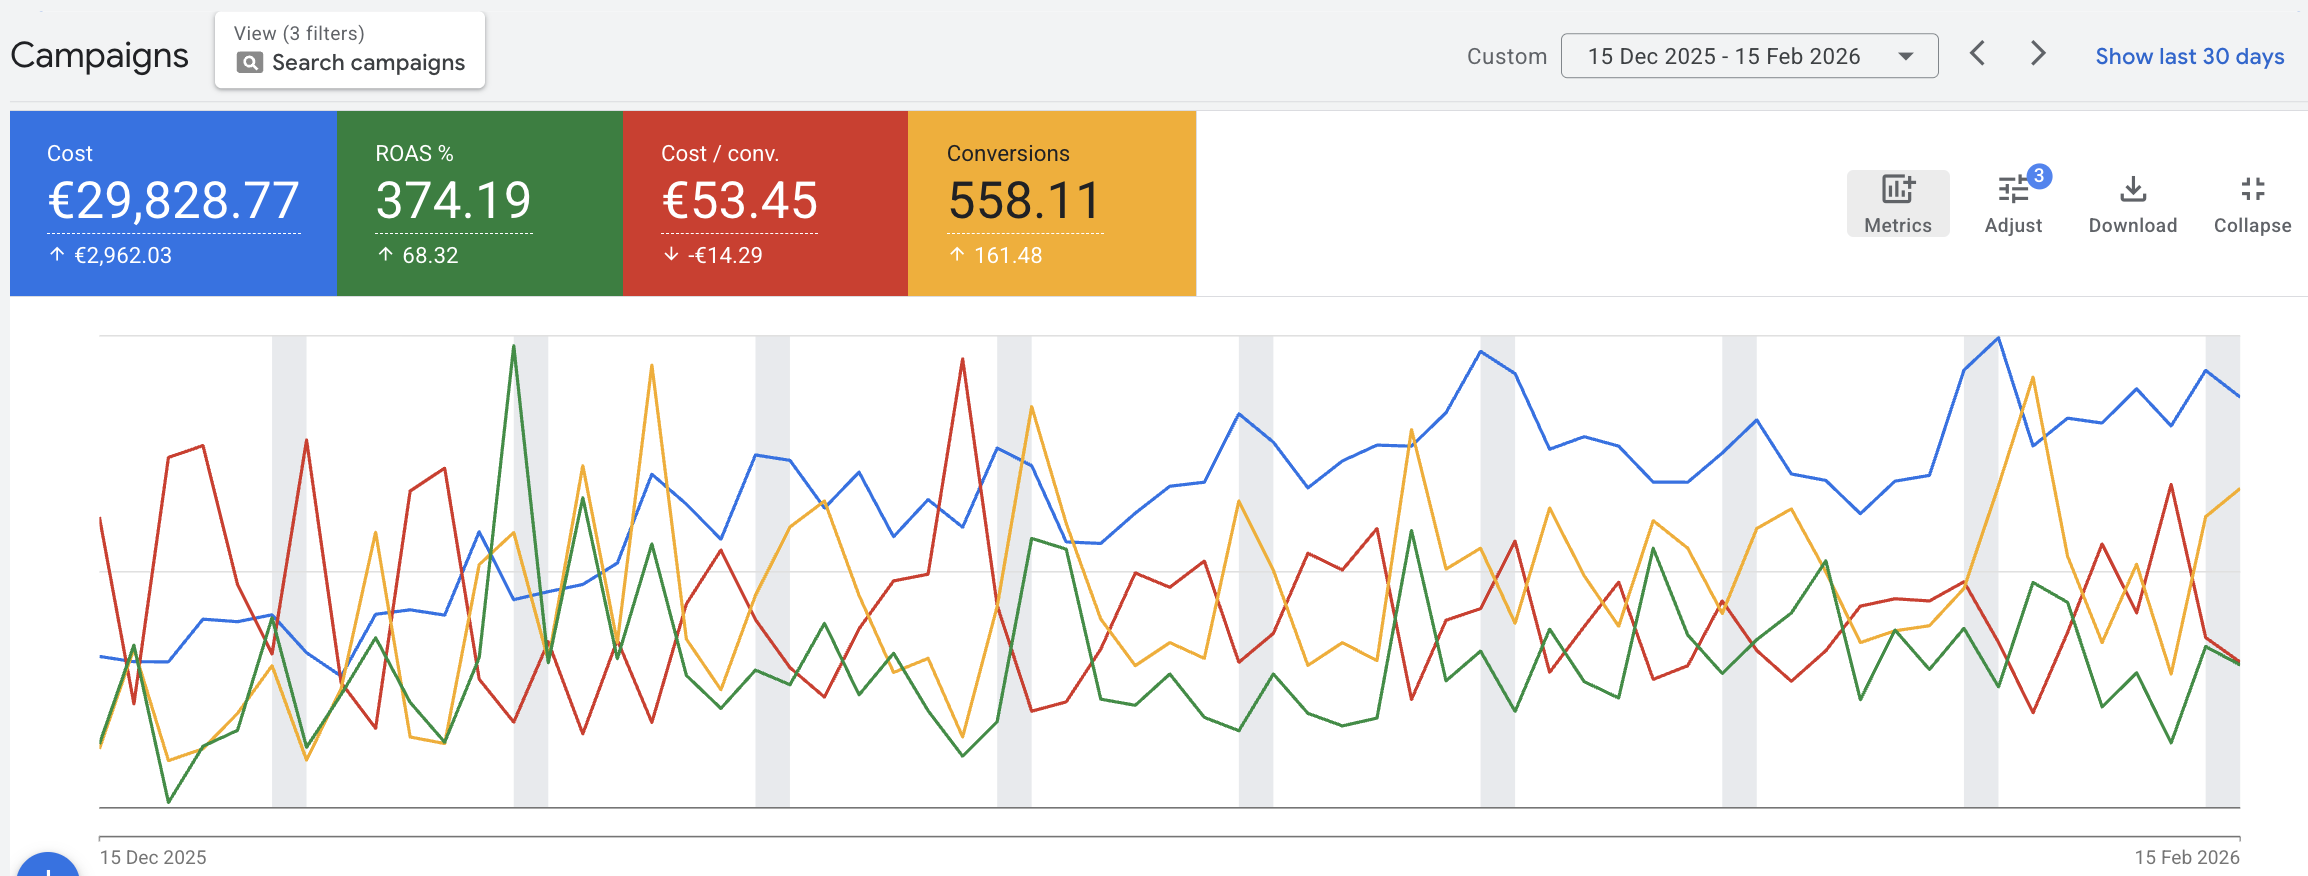The width and height of the screenshot is (2308, 876).
Task: Collapse the chart panel
Action: [2252, 204]
